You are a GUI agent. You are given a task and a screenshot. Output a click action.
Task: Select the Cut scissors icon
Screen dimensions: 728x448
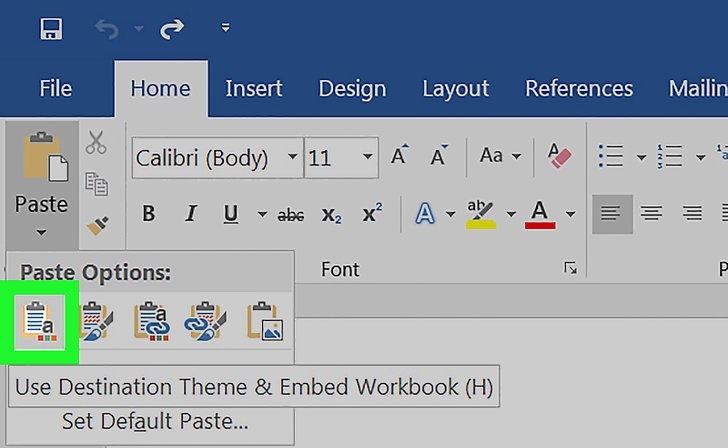[x=96, y=143]
